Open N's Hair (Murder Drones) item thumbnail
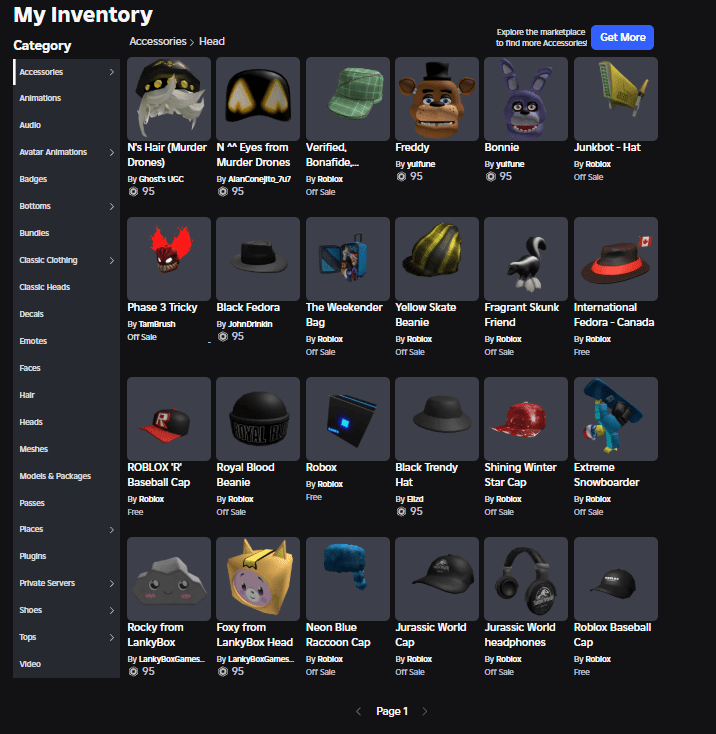716x734 pixels. coord(169,99)
